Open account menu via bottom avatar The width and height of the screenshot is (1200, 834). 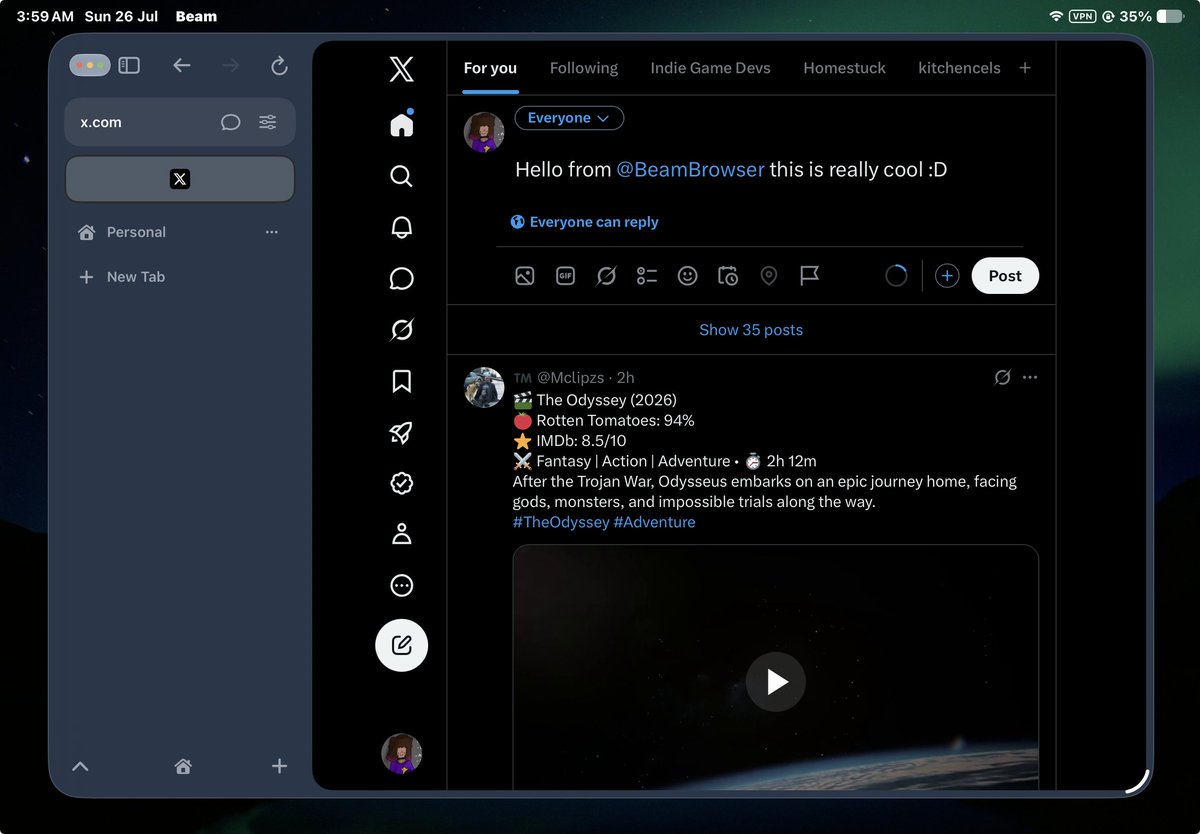(401, 754)
